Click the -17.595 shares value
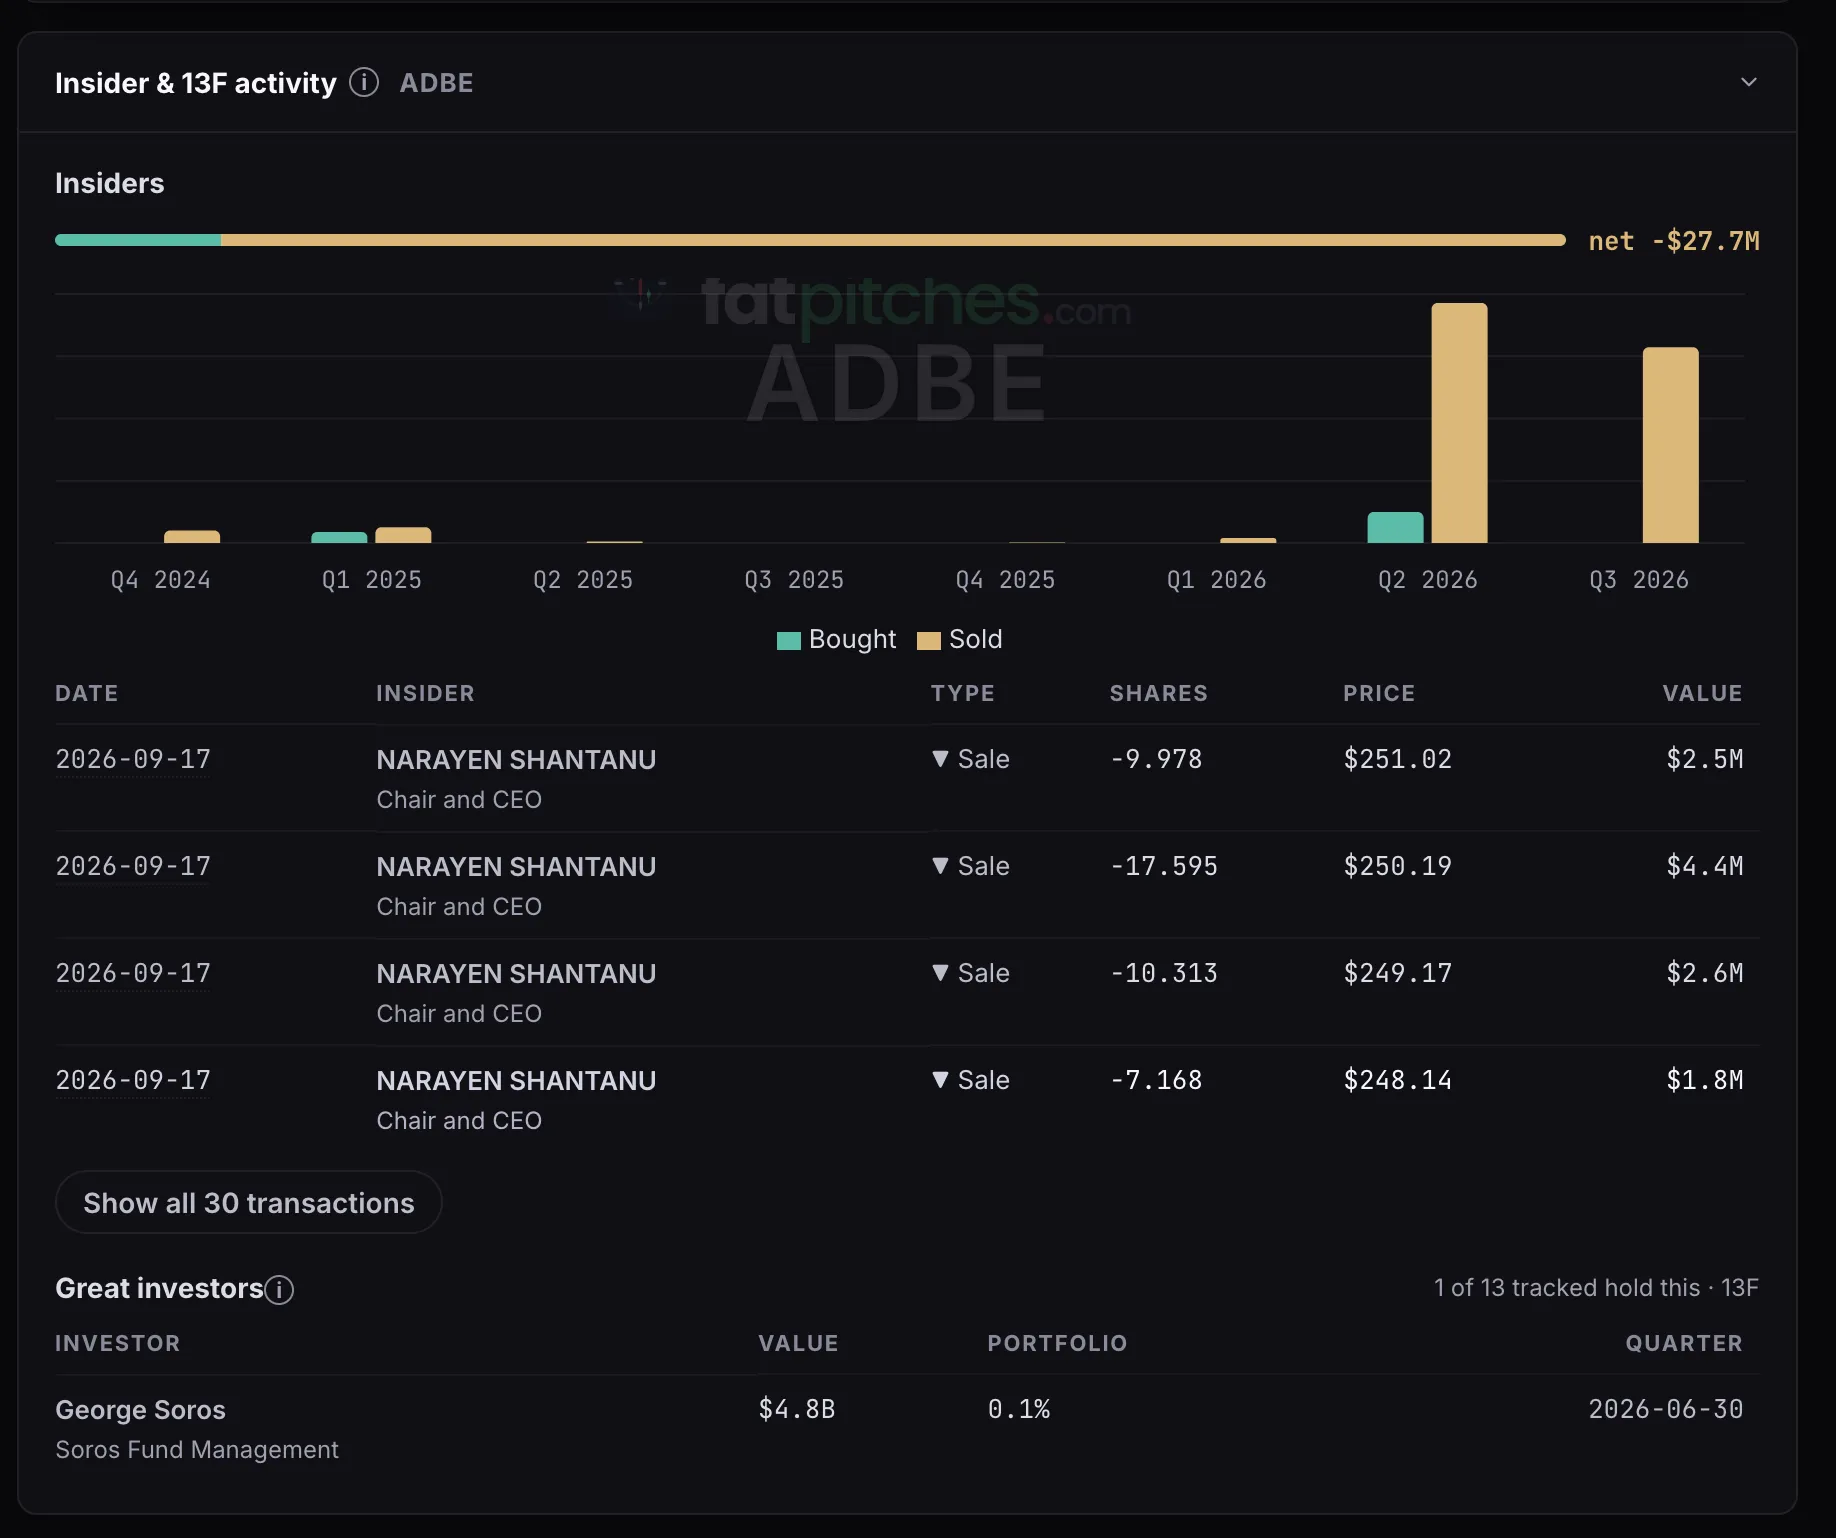The image size is (1836, 1538). (x=1164, y=866)
